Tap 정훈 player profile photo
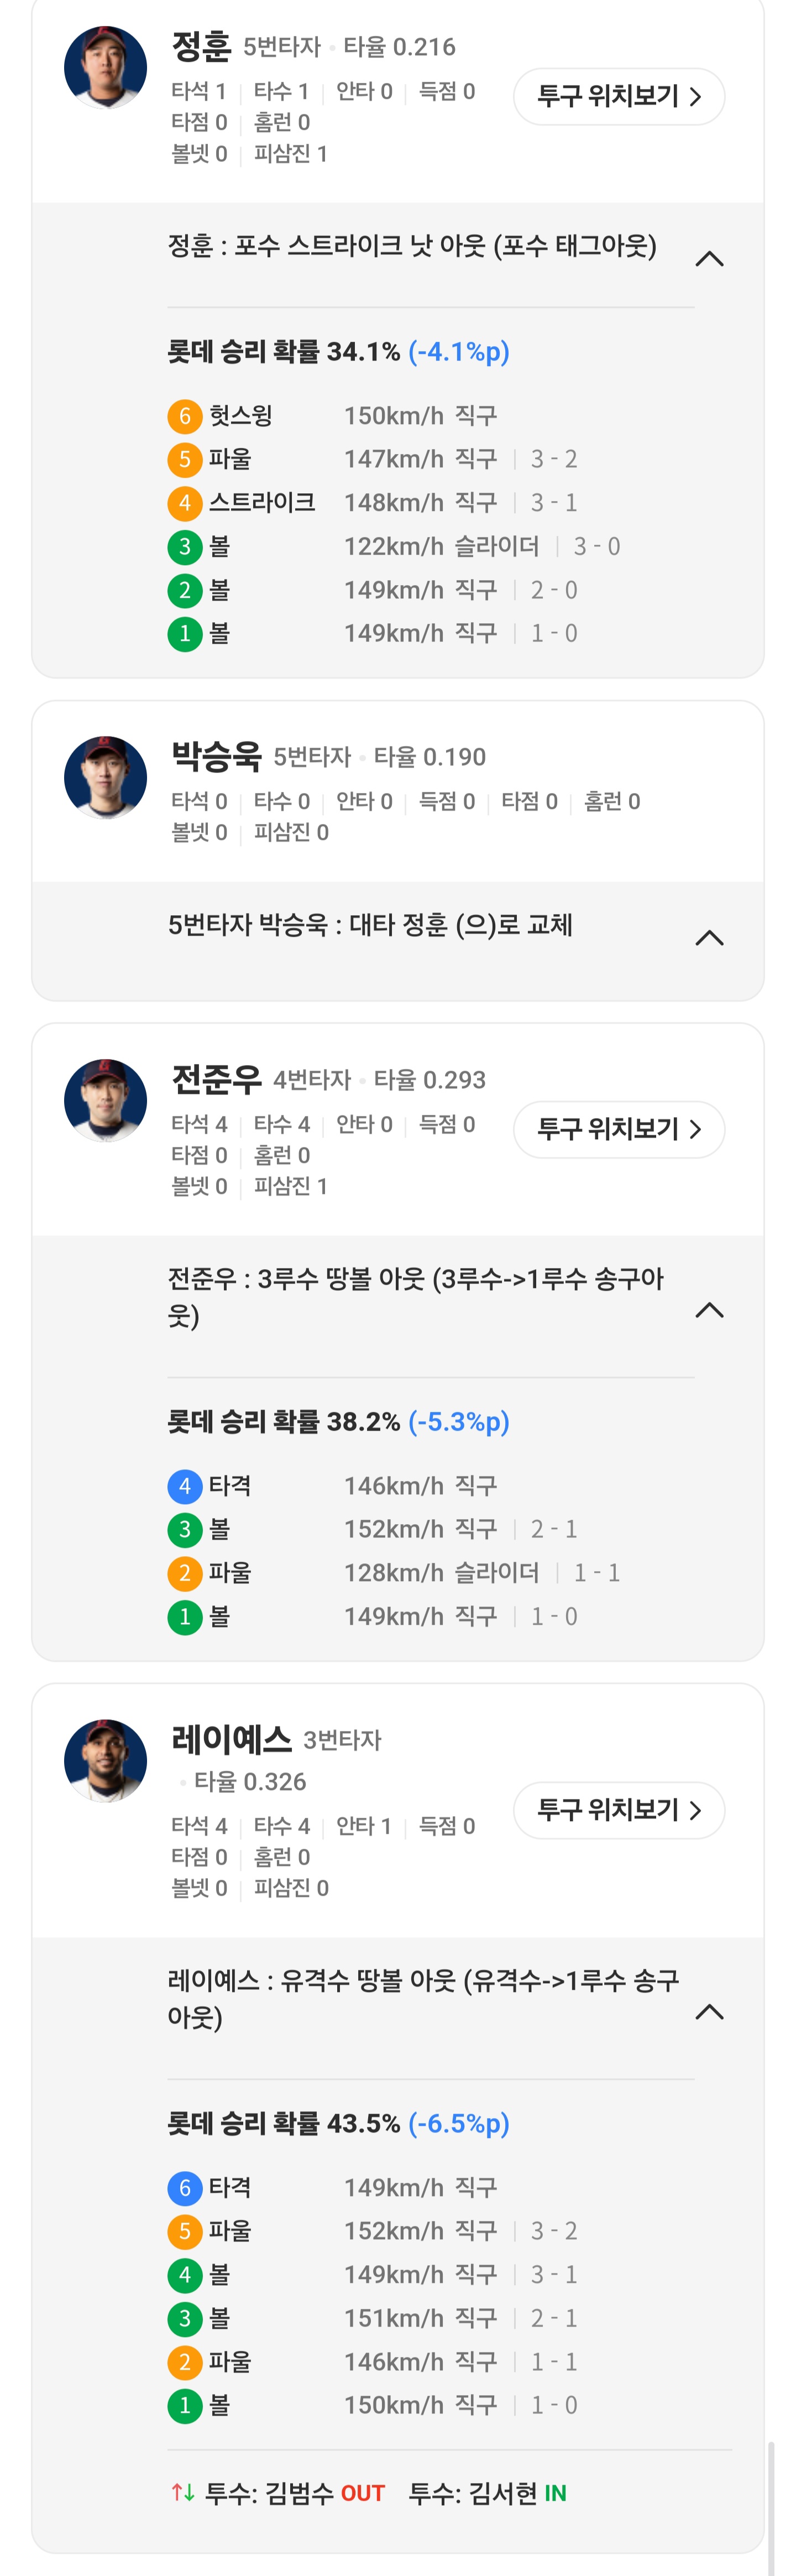Screen dimensions: 796x2576 tap(105, 68)
